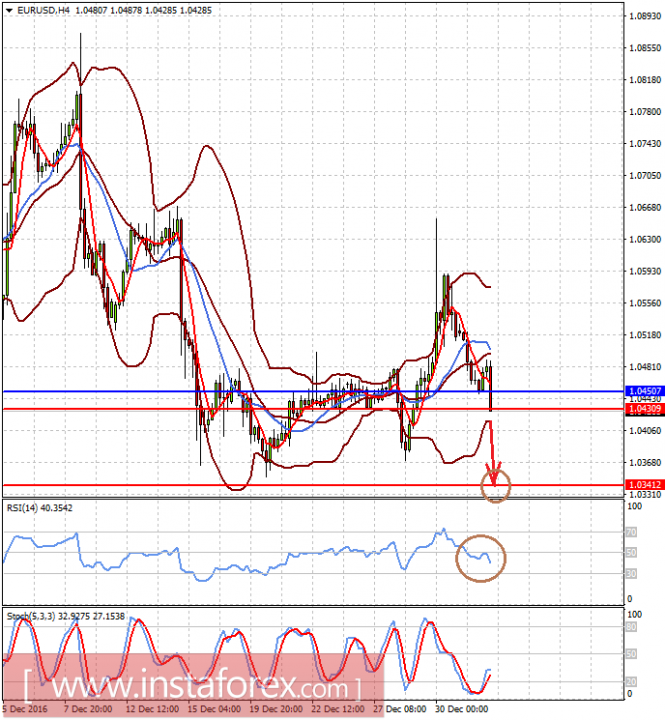The width and height of the screenshot is (665, 720).
Task: Click the blue 1.04507 price label
Action: click(x=645, y=391)
